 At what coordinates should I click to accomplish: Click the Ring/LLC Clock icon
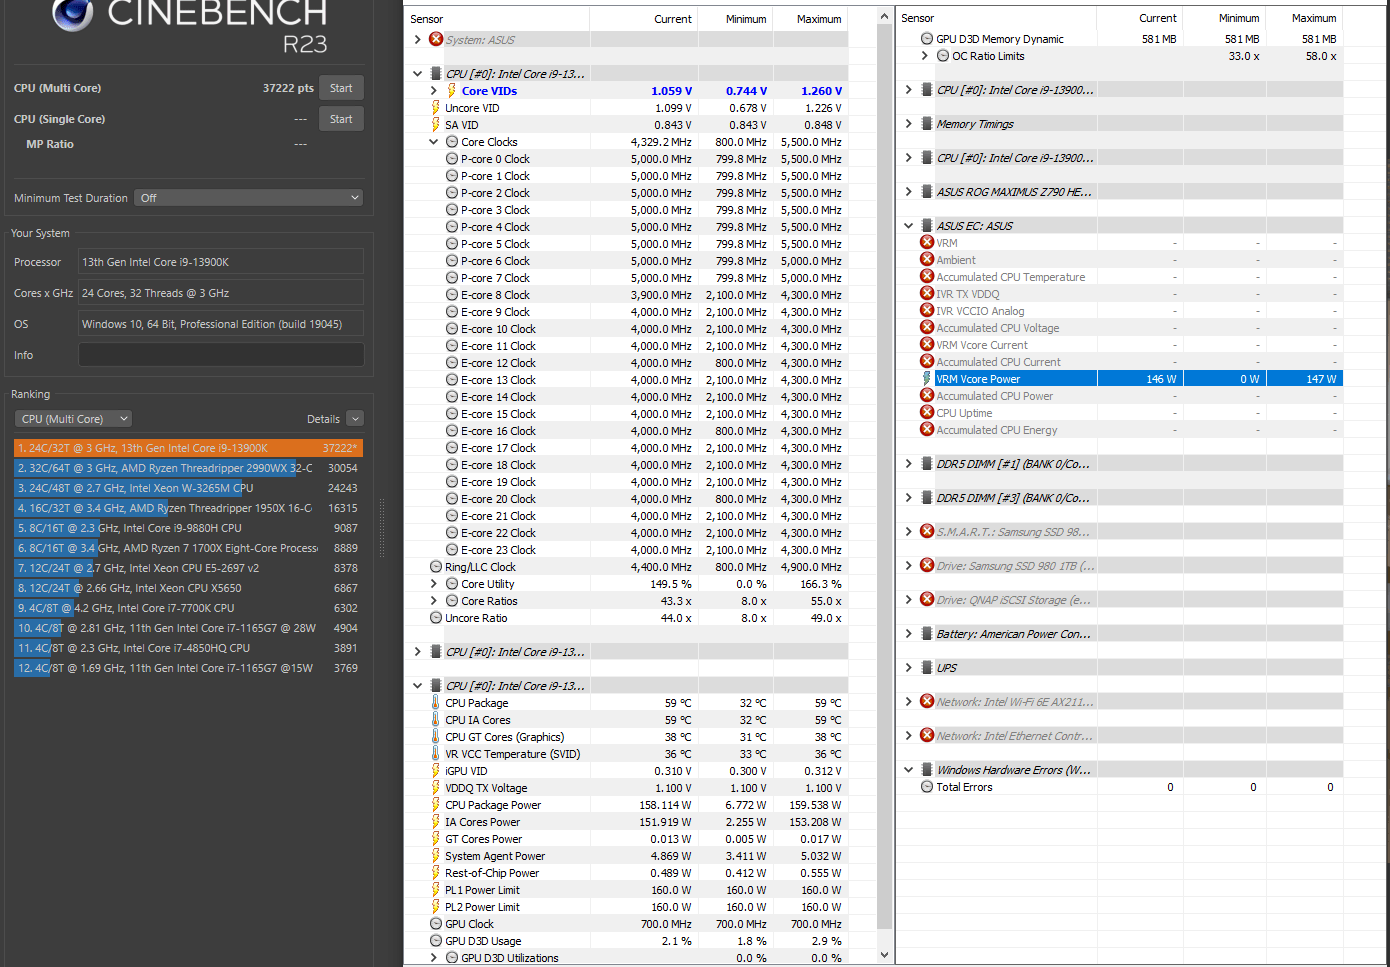436,567
